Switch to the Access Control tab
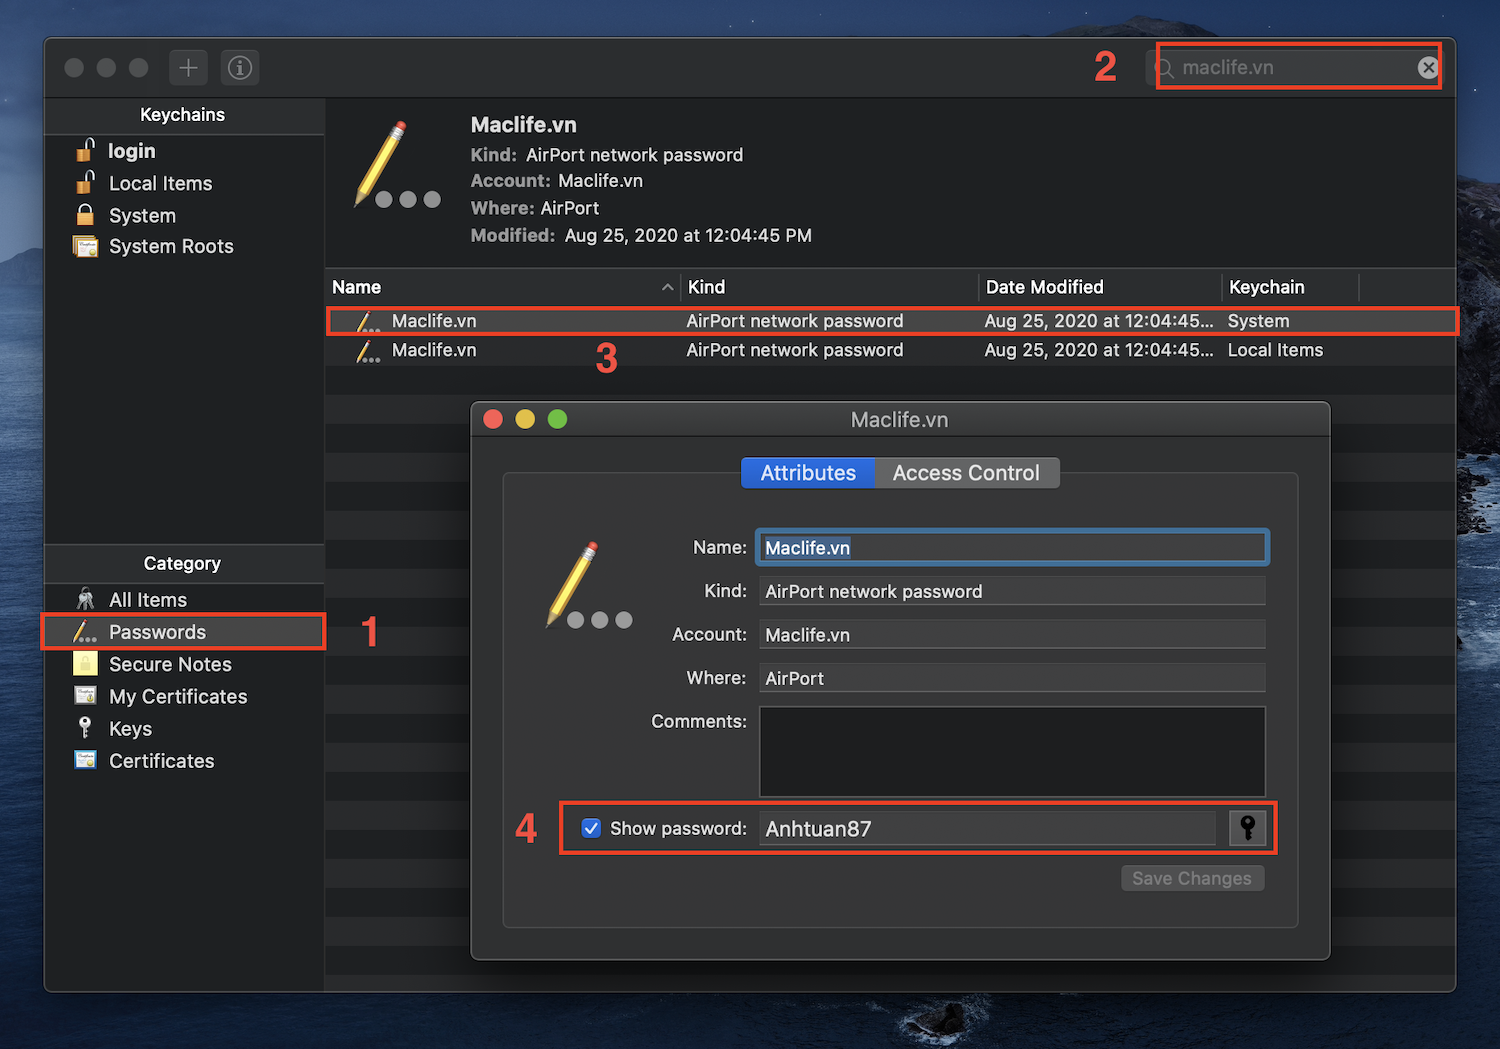This screenshot has height=1049, width=1500. point(965,472)
